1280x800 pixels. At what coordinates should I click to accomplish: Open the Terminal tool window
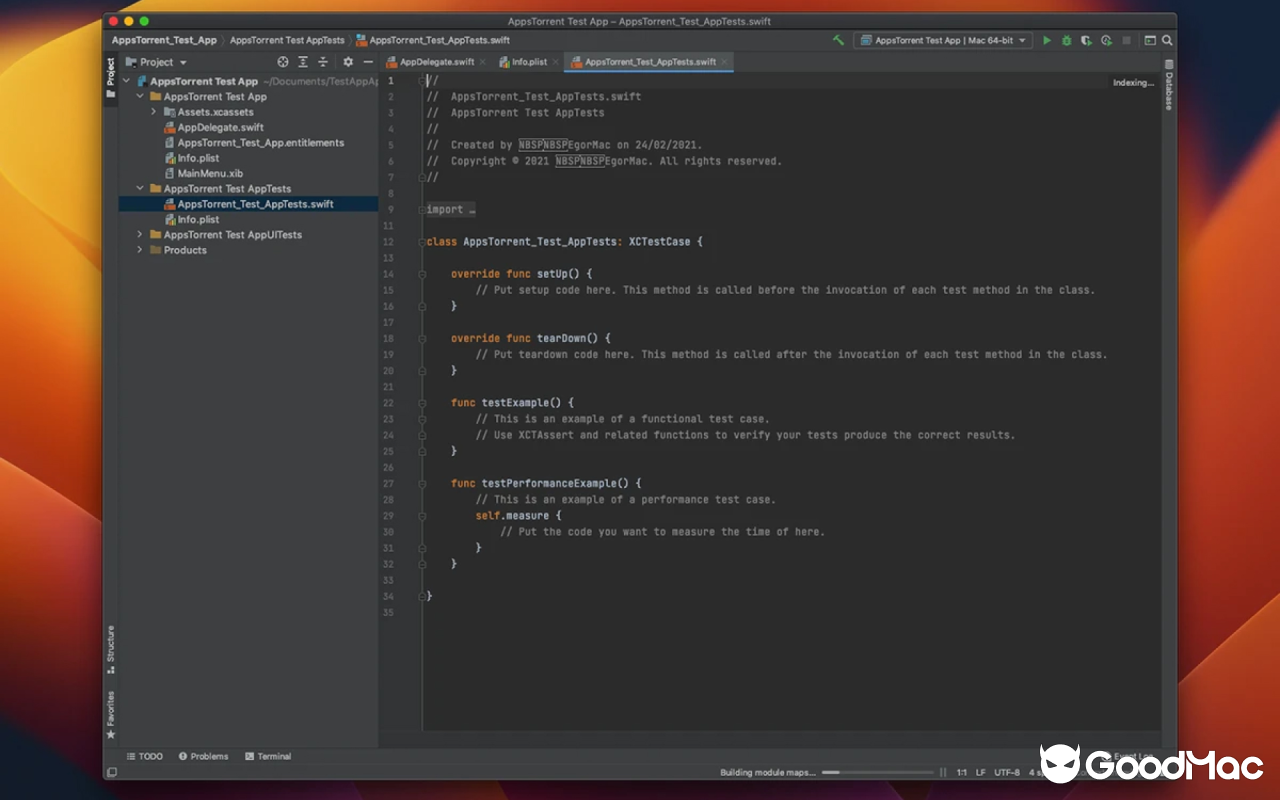pos(267,756)
